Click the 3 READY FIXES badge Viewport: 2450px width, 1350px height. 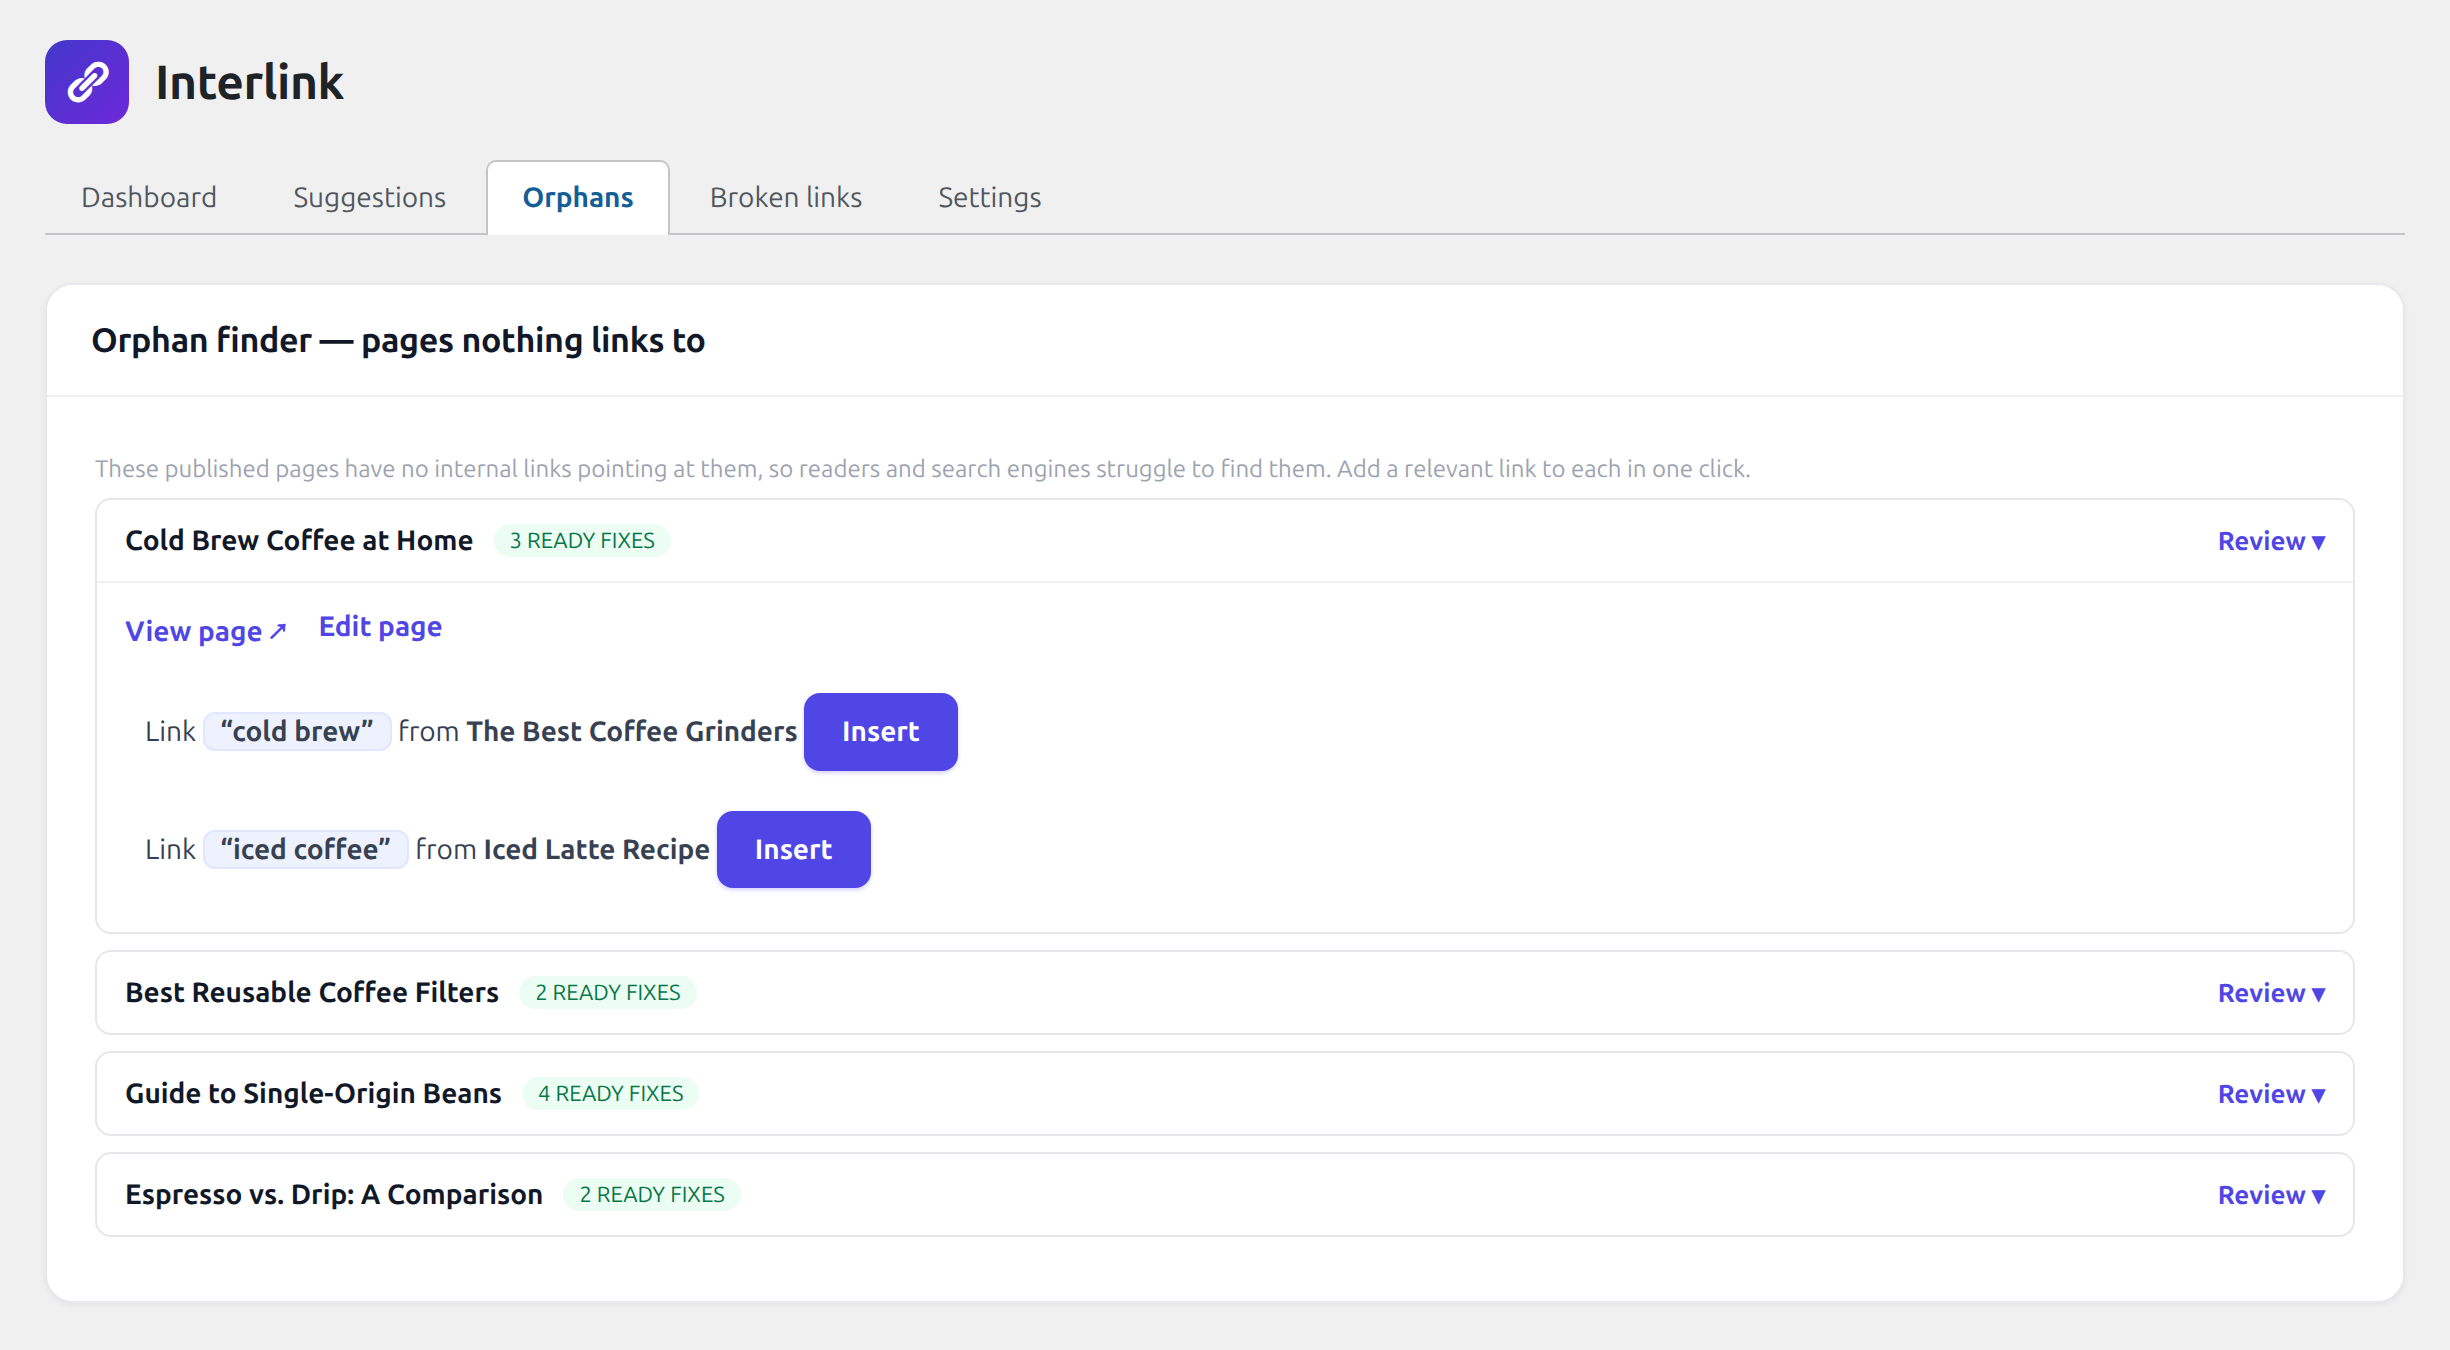coord(582,541)
